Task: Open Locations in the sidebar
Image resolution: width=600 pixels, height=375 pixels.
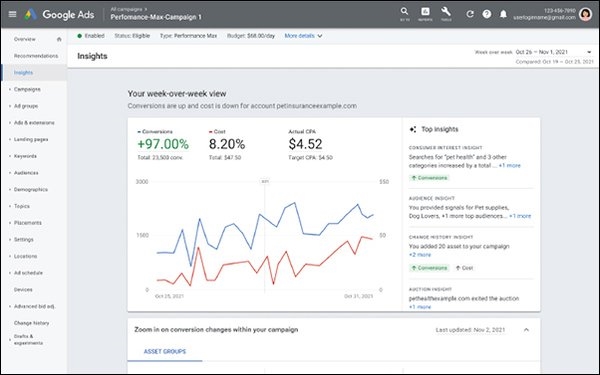Action: tap(25, 256)
